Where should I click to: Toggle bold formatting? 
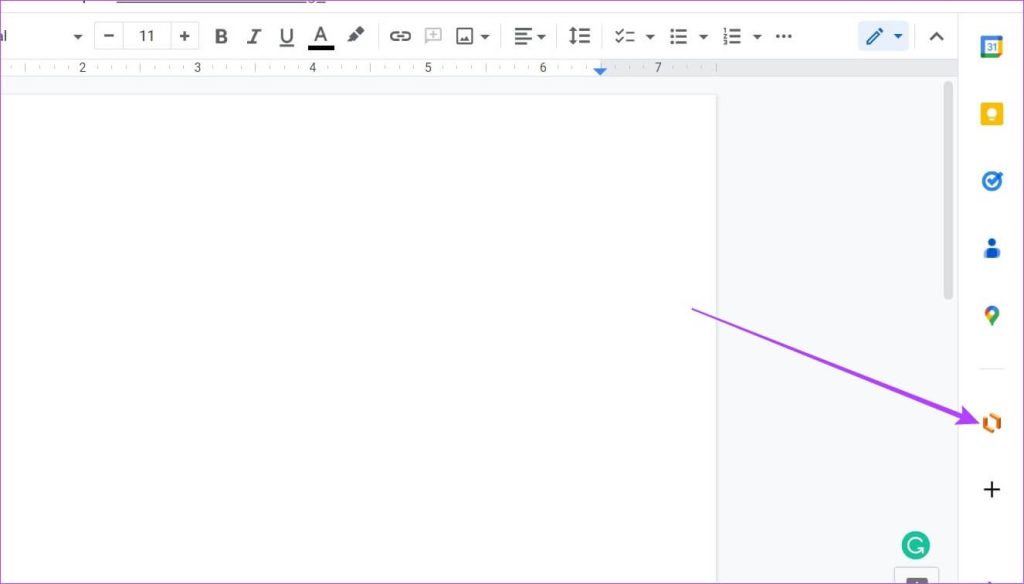click(x=221, y=37)
